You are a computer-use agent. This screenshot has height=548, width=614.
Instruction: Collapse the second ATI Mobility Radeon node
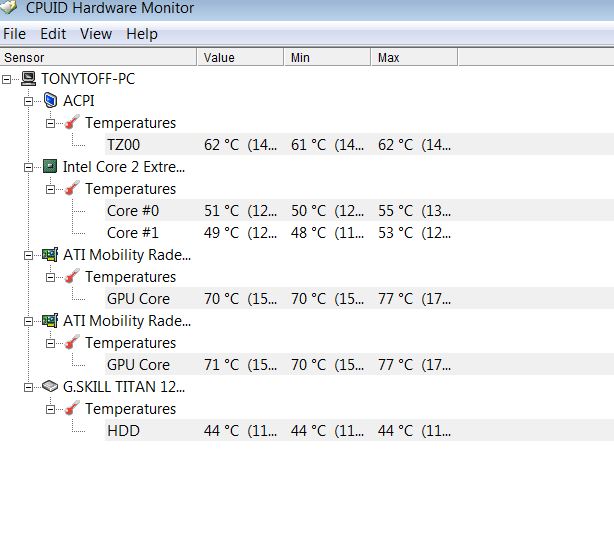coord(28,322)
